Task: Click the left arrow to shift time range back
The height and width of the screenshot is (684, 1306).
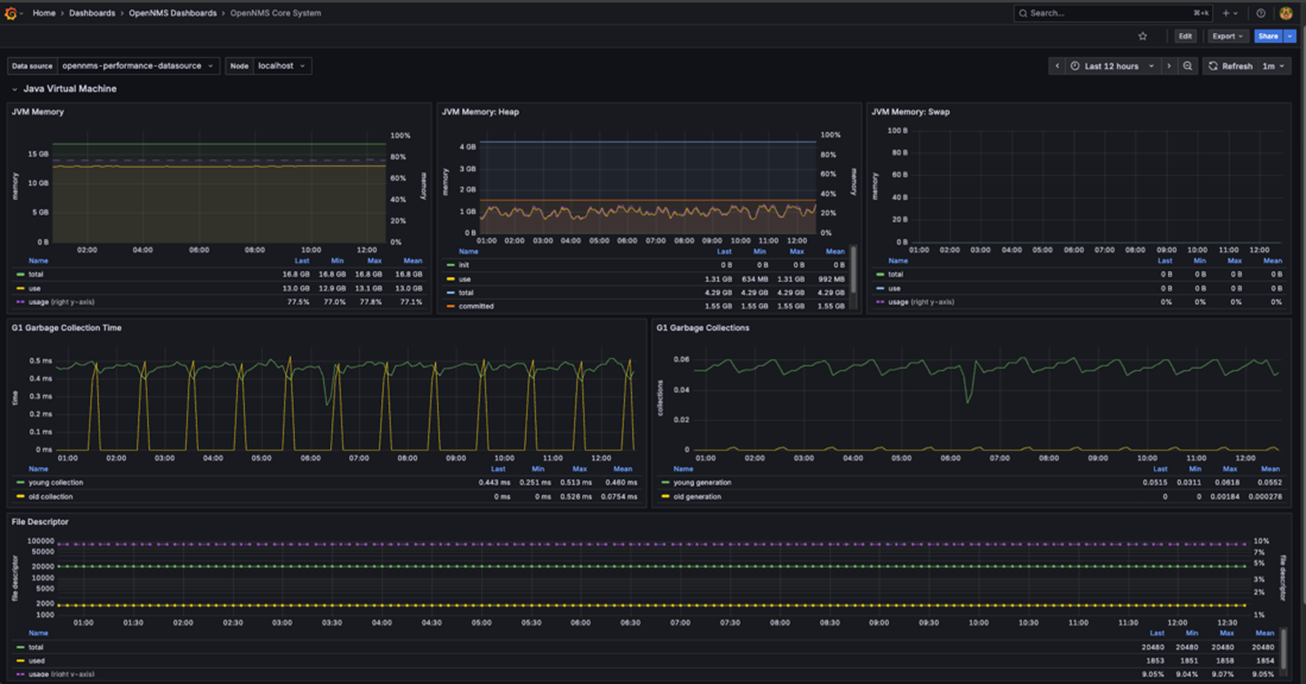Action: [x=1058, y=66]
